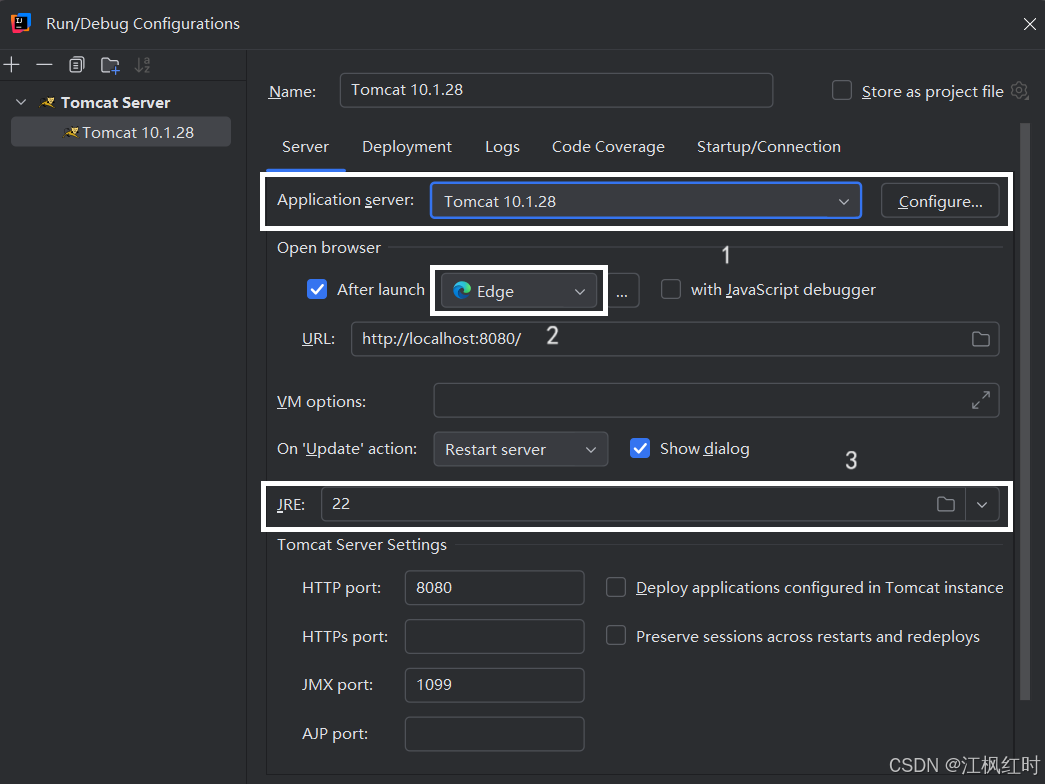
Task: Select the Tomcat 10.1.28 configuration in the tree
Action: pyautogui.click(x=121, y=132)
